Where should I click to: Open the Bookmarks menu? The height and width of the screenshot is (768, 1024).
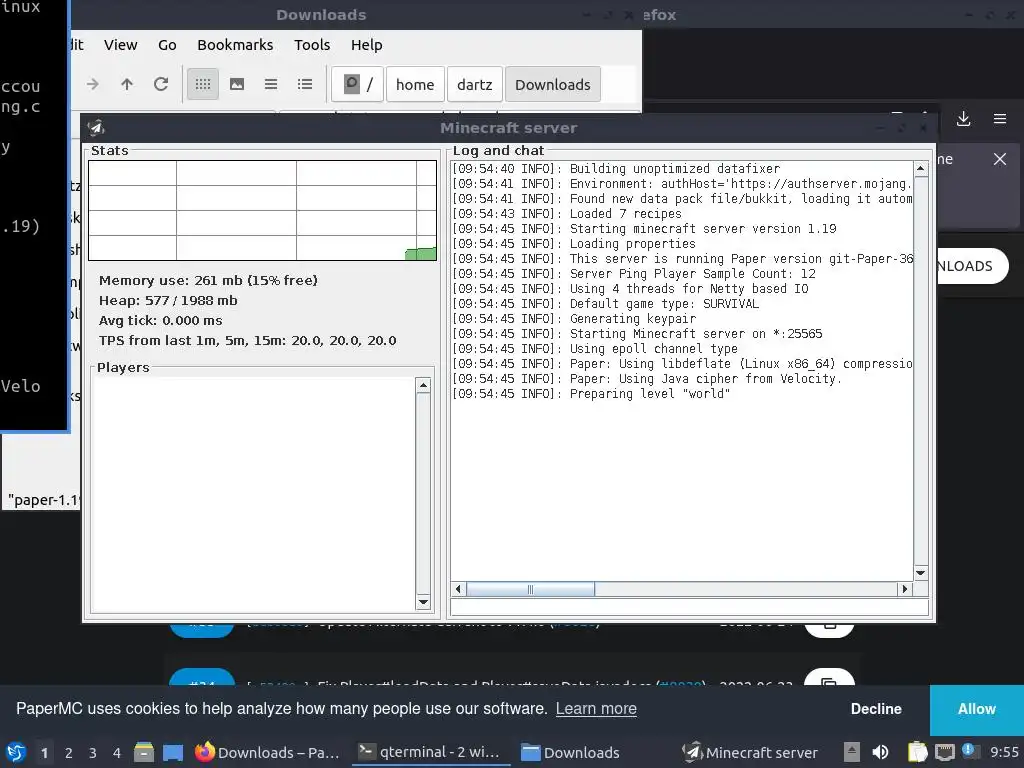point(235,45)
